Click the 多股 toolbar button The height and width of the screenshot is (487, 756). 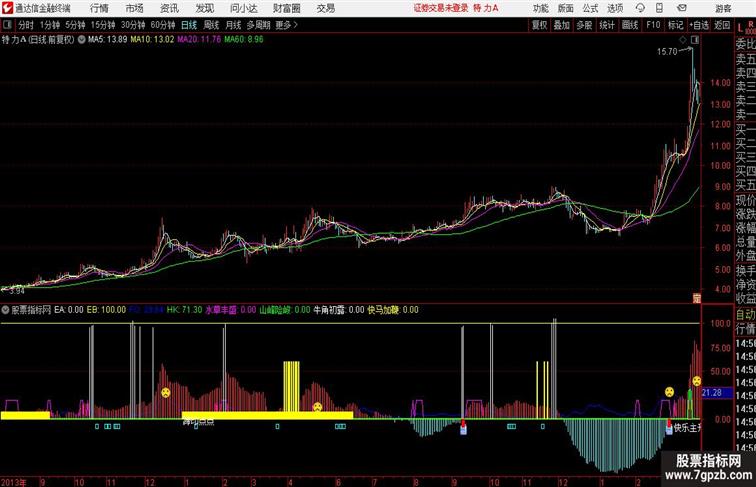click(584, 25)
